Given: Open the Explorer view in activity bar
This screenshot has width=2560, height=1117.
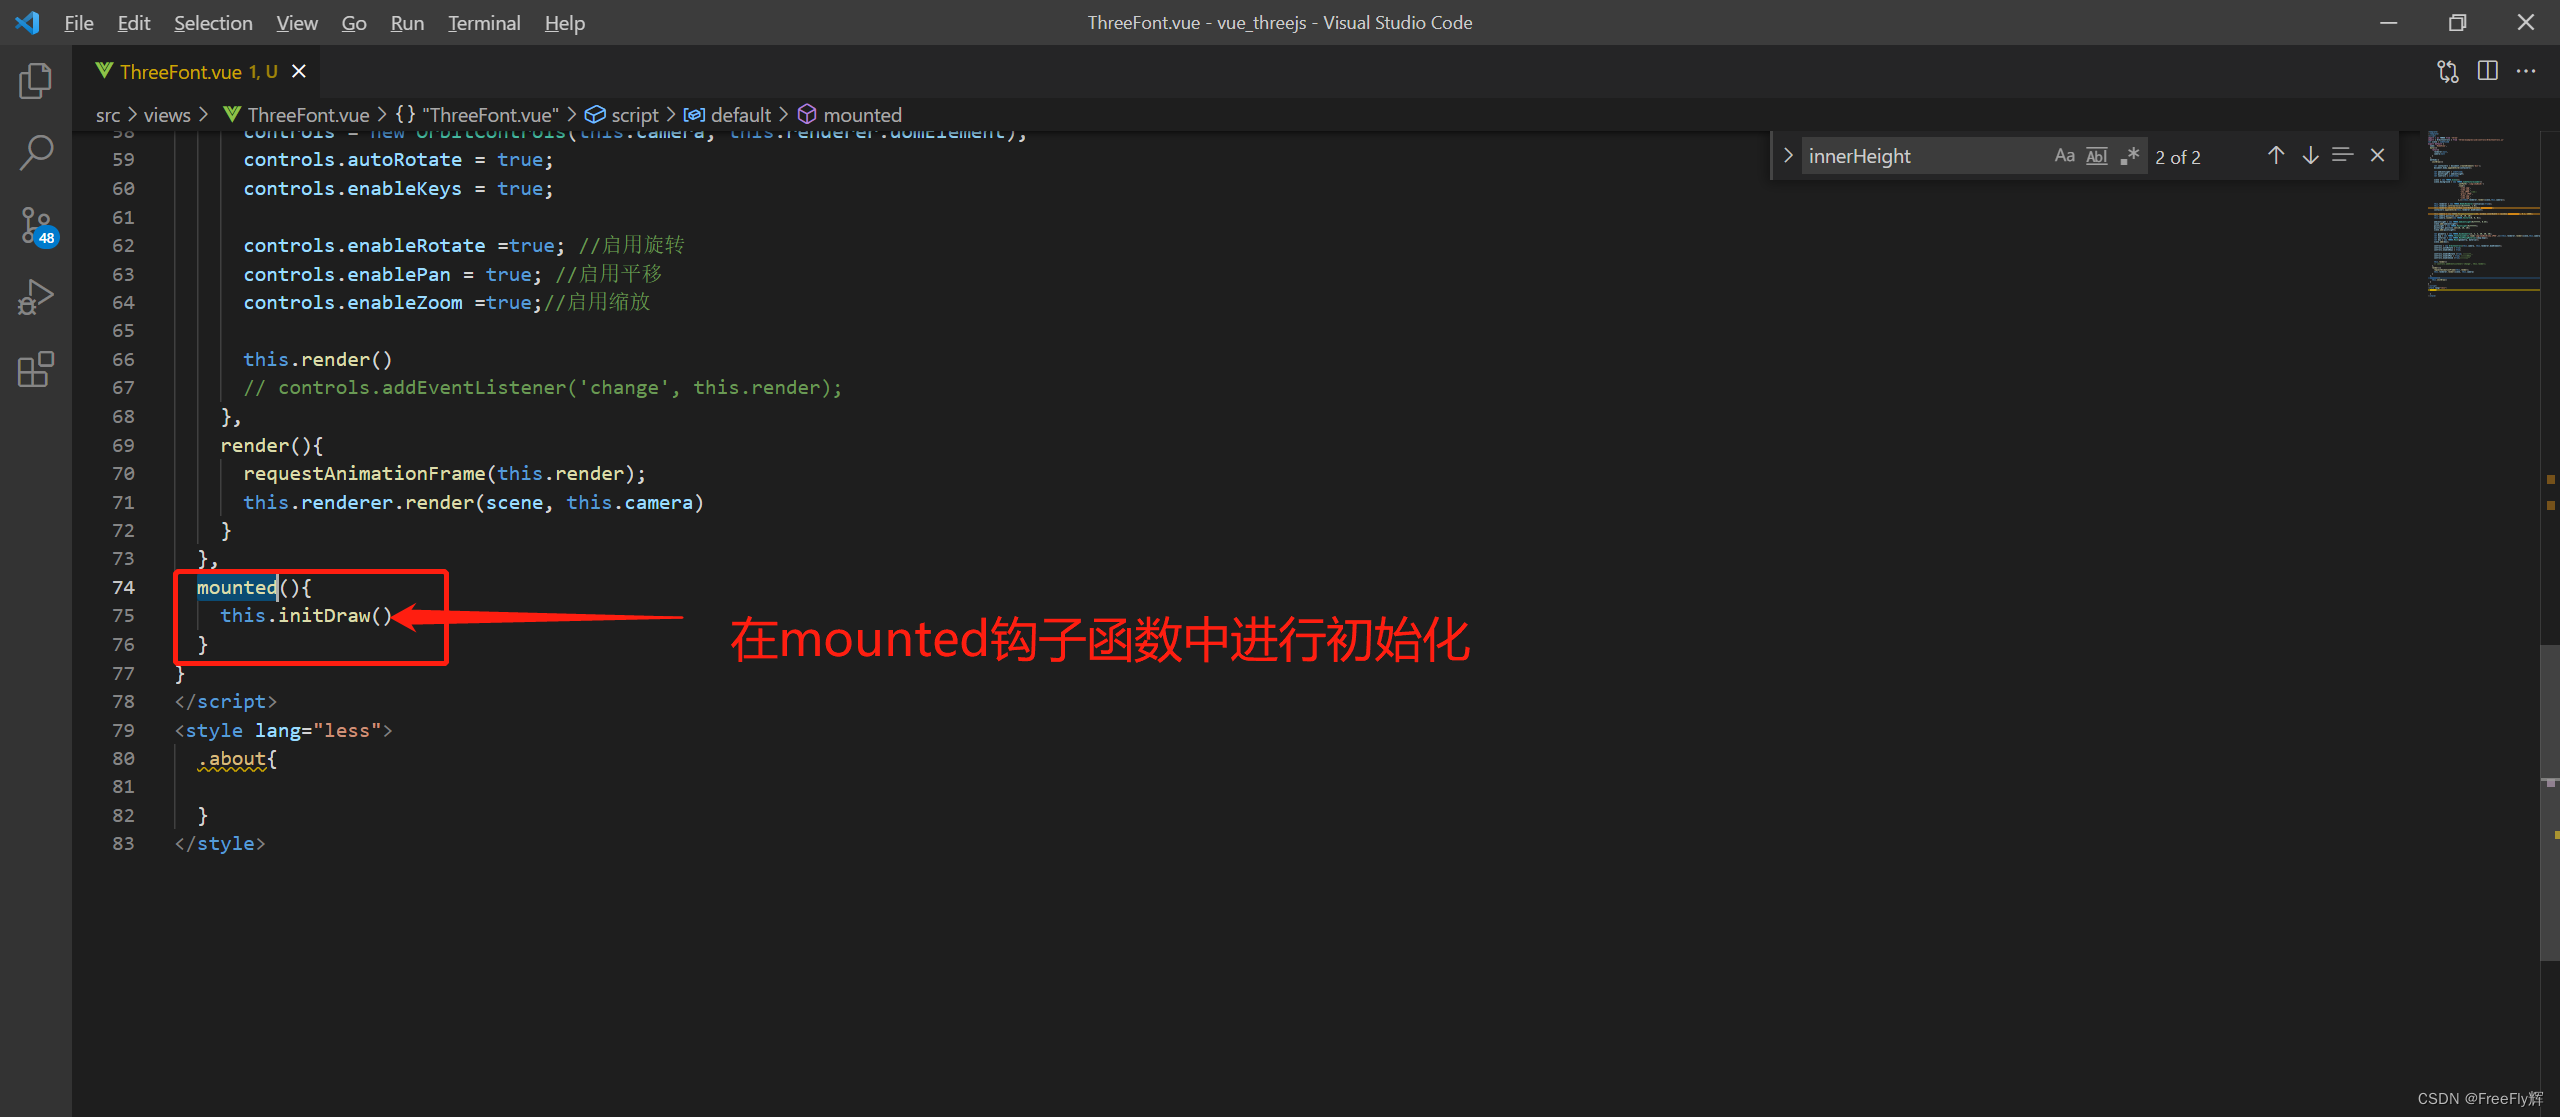Looking at the screenshot, I should coord(36,81).
